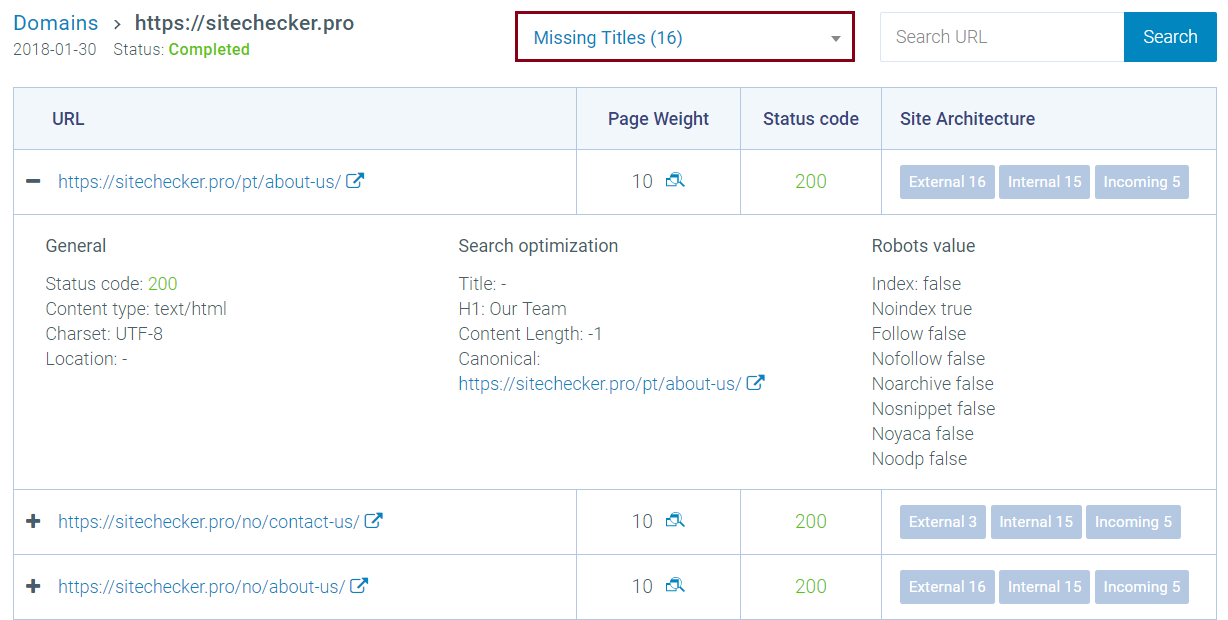Viewport: 1228px width, 620px height.
Task: Click the Search button
Action: coord(1170,37)
